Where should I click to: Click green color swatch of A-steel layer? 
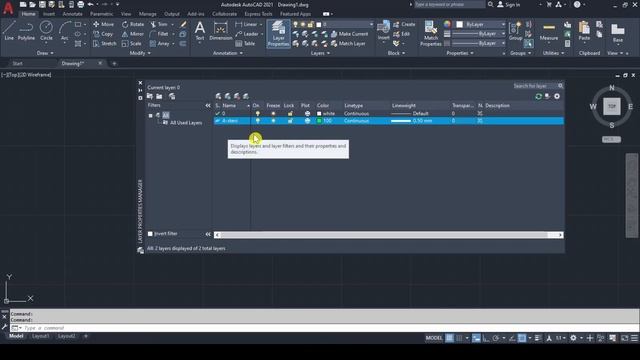tap(319, 121)
